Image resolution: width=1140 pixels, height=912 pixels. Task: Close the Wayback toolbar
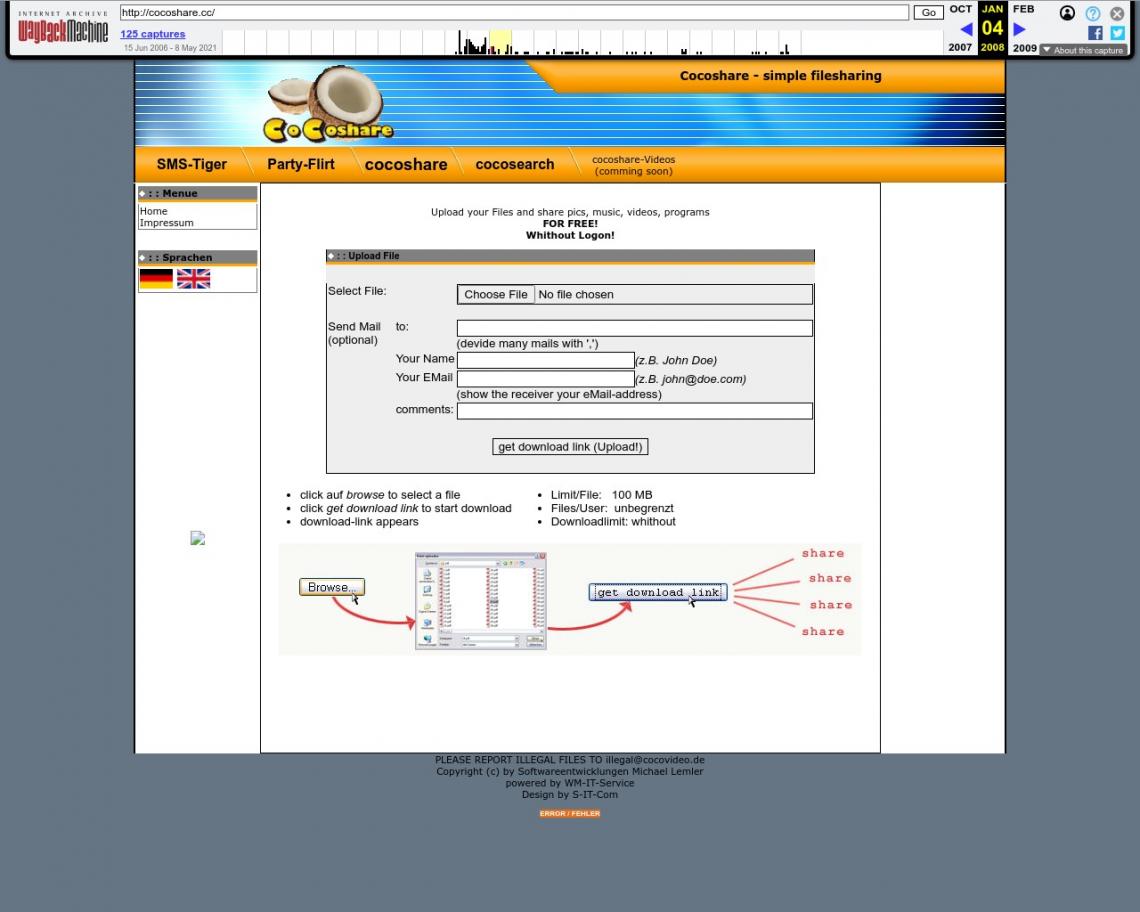pos(1117,13)
